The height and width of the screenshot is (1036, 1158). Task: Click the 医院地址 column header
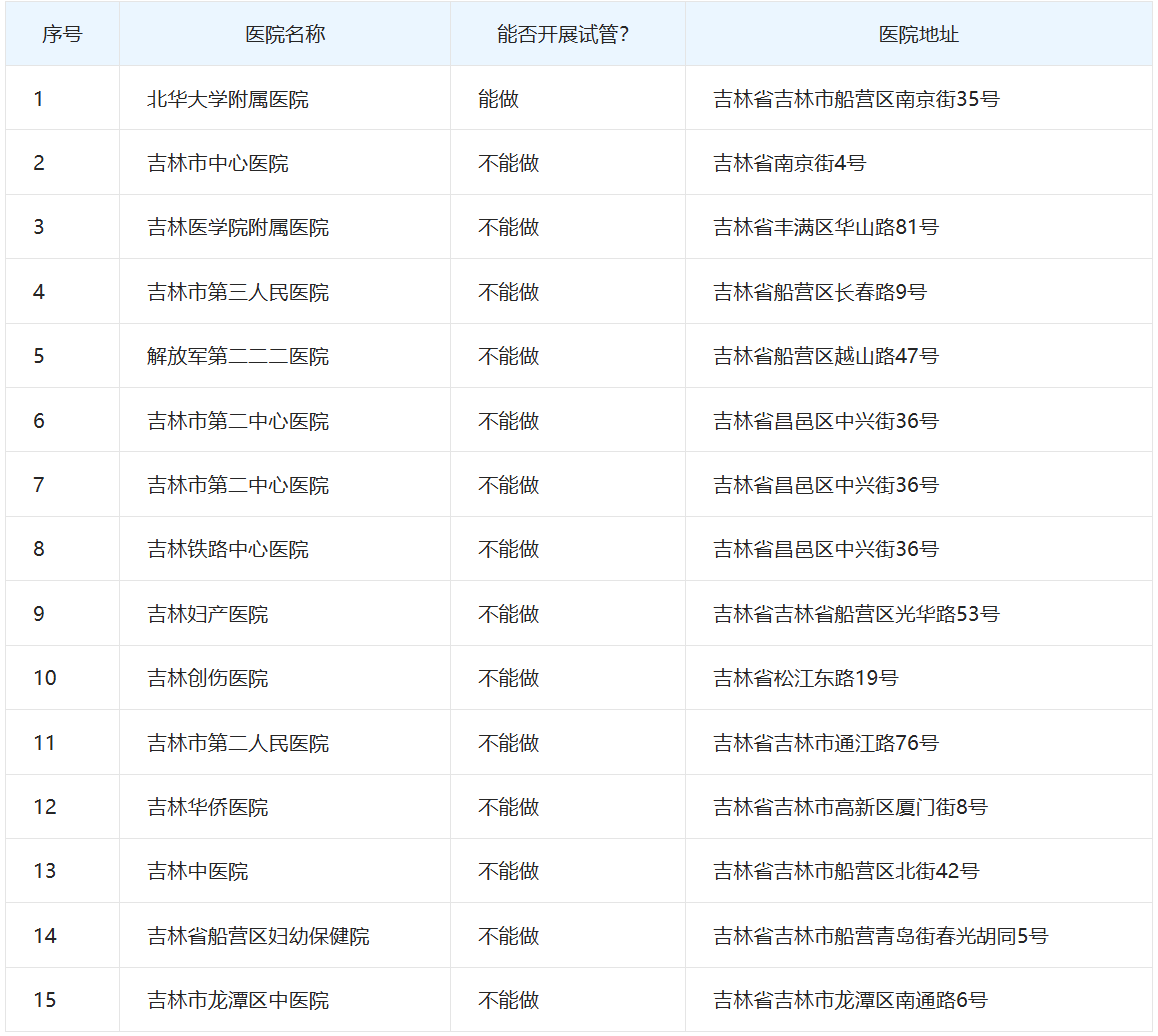point(919,35)
